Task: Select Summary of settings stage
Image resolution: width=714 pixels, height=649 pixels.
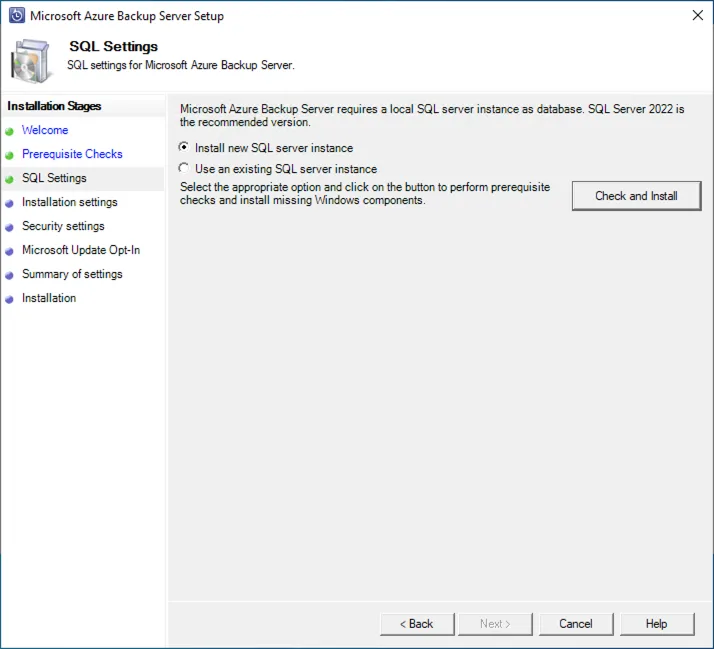Action: pos(72,274)
